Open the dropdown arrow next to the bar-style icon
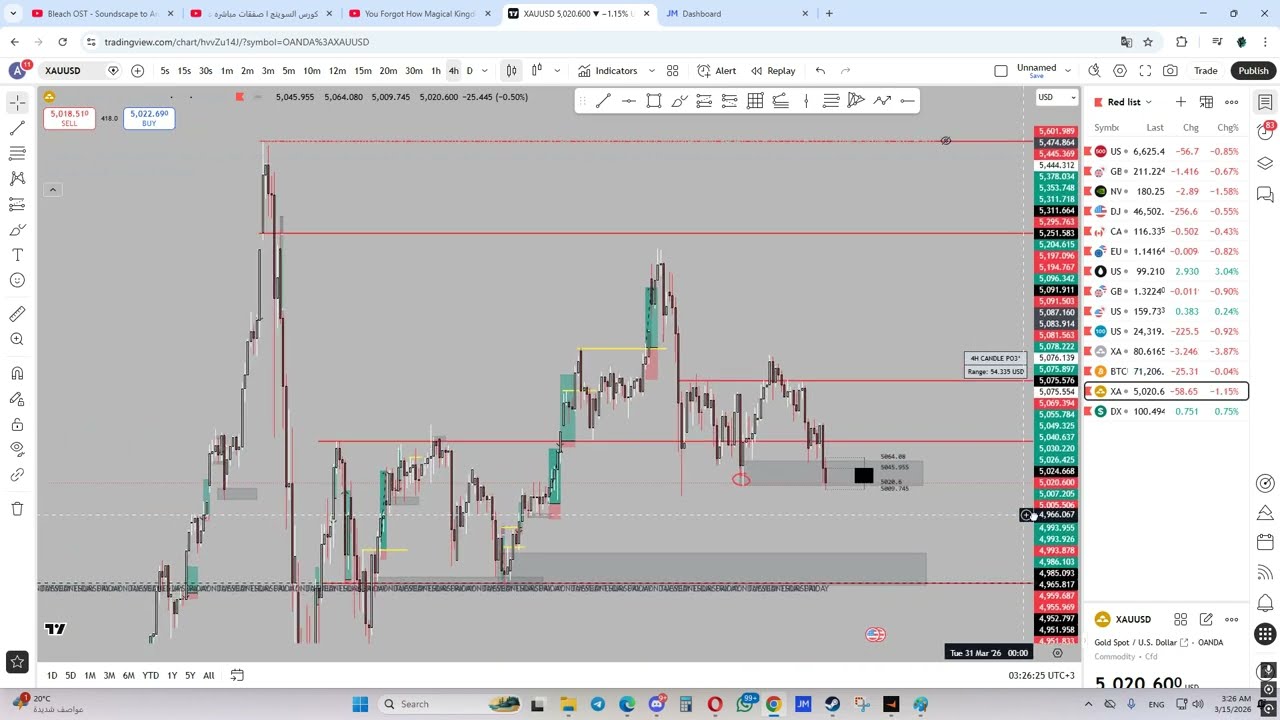 (x=557, y=71)
